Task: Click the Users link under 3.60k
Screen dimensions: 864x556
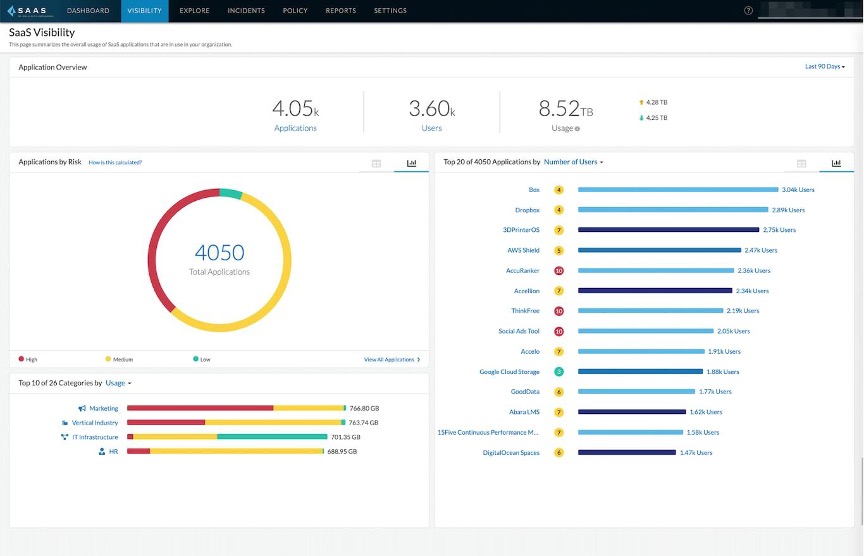Action: pyautogui.click(x=431, y=128)
